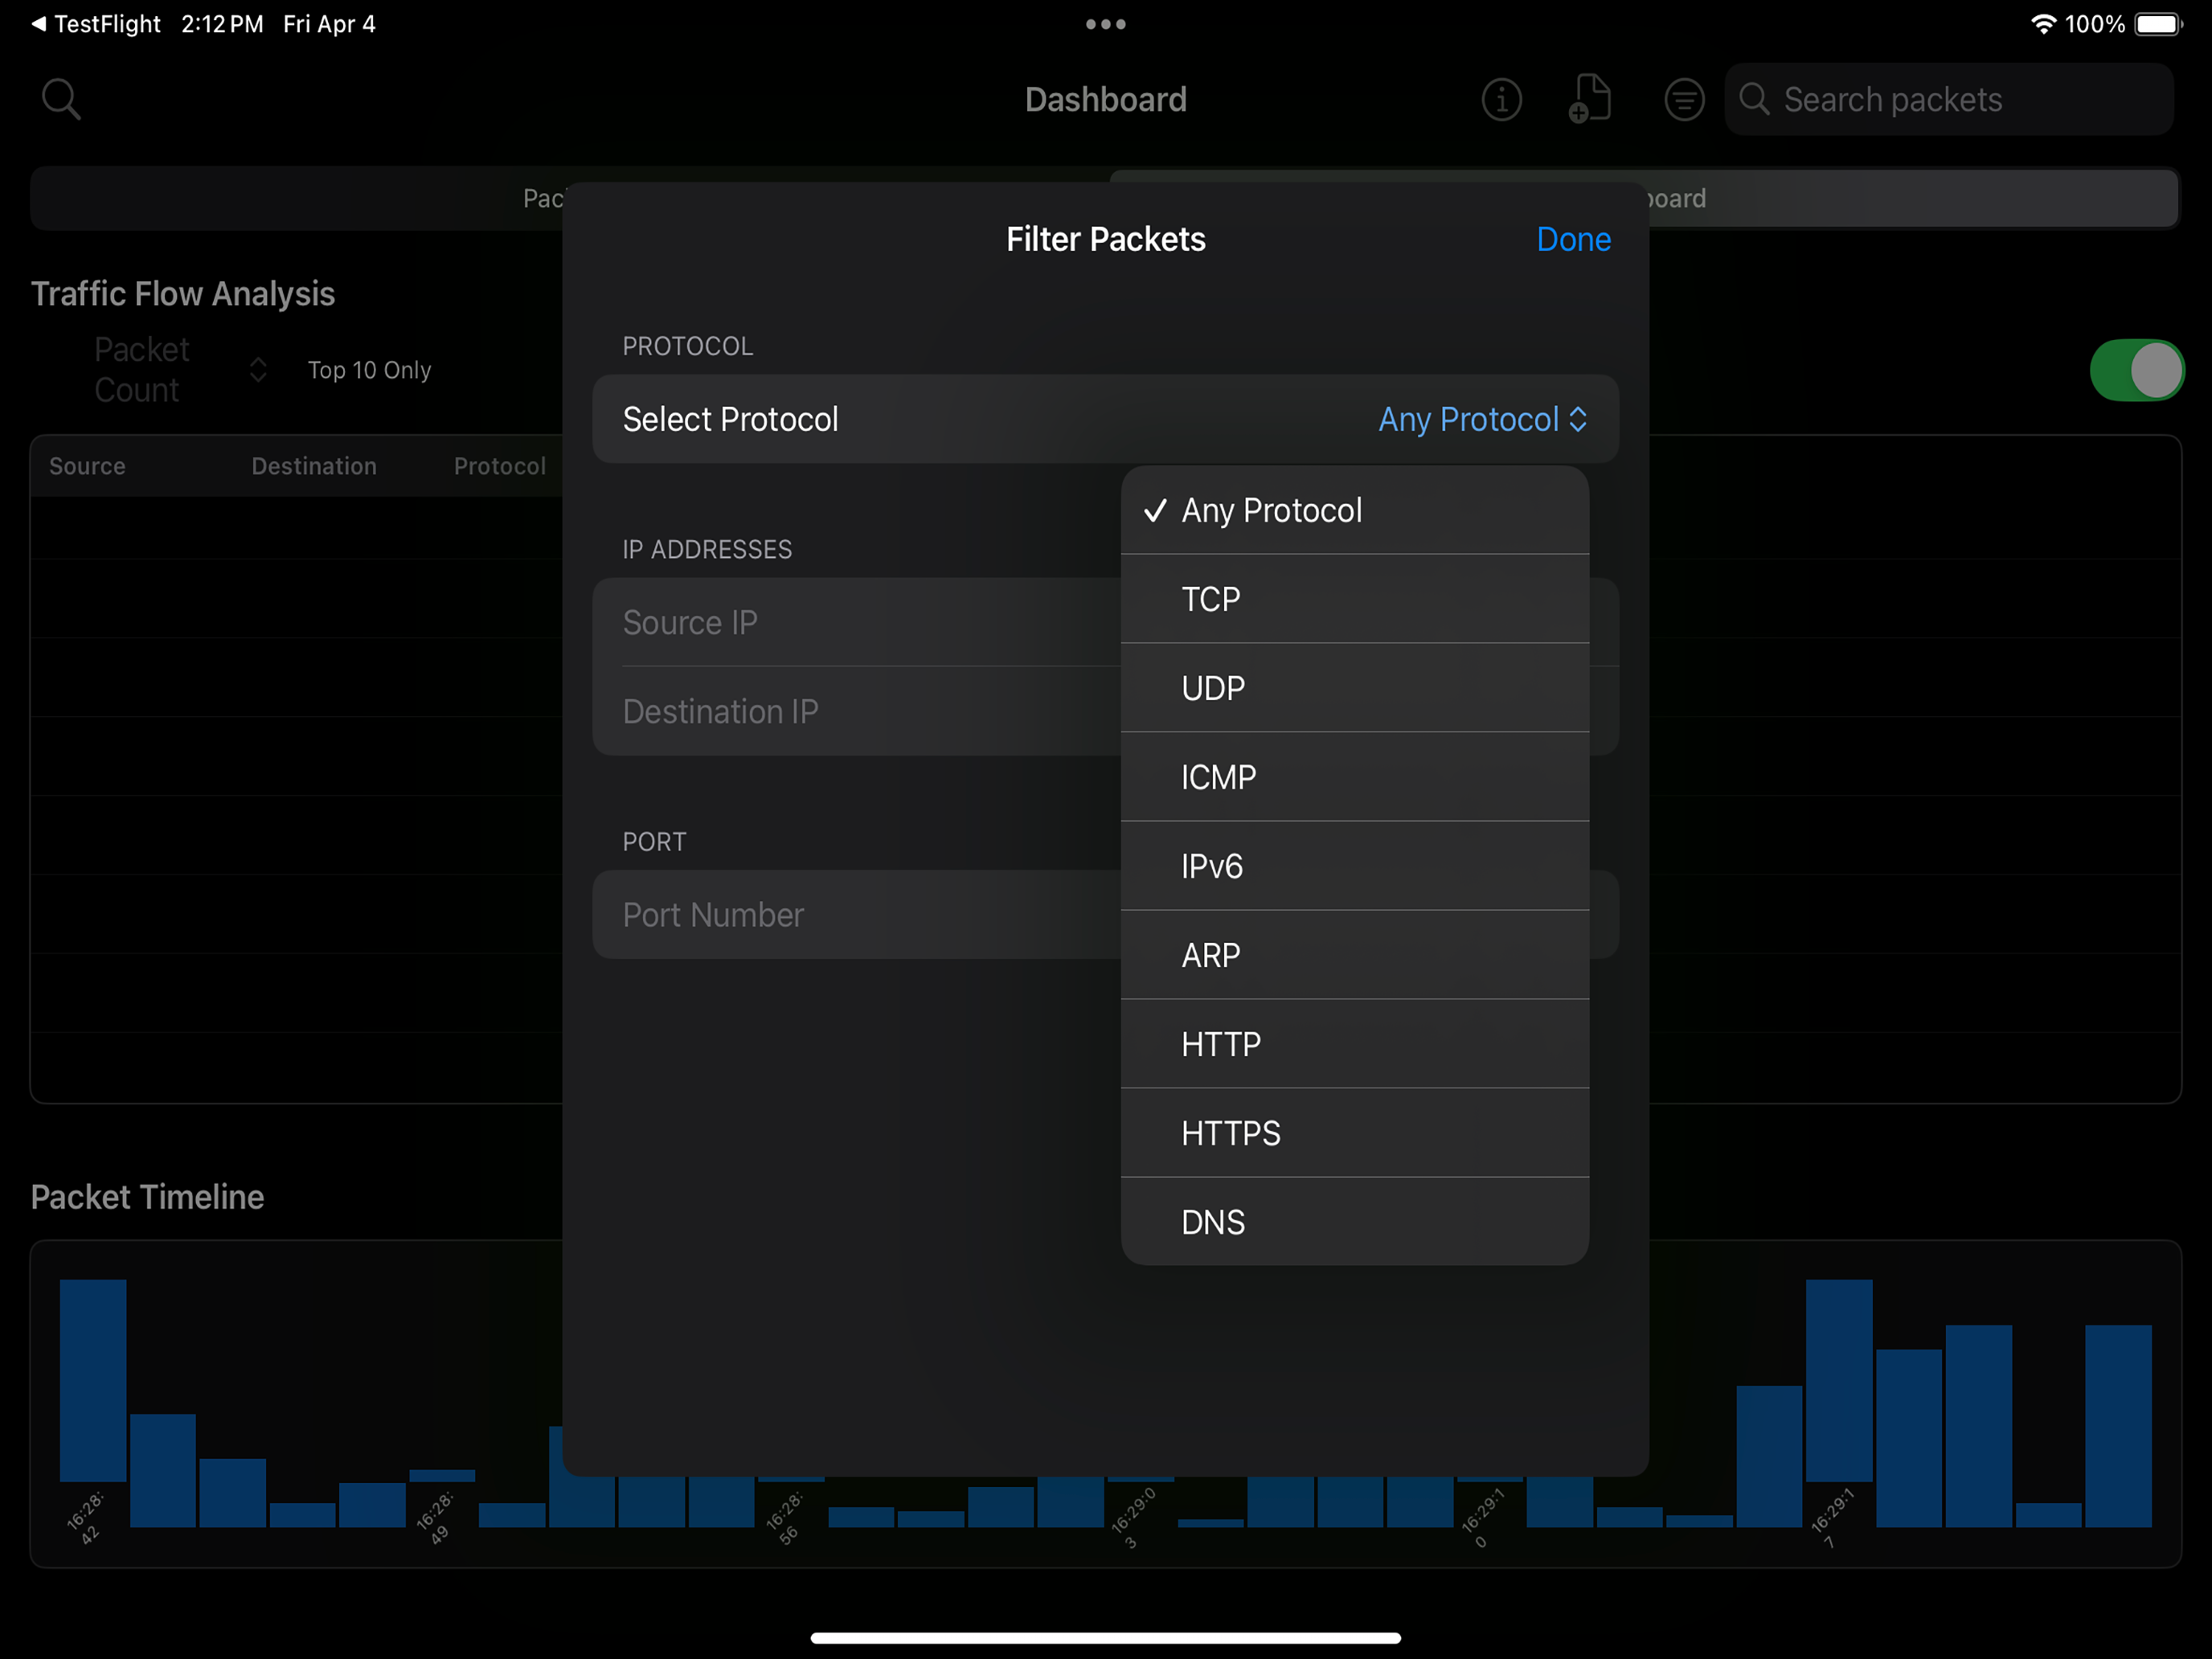
Task: Select TCP from protocol menu
Action: 1354,599
